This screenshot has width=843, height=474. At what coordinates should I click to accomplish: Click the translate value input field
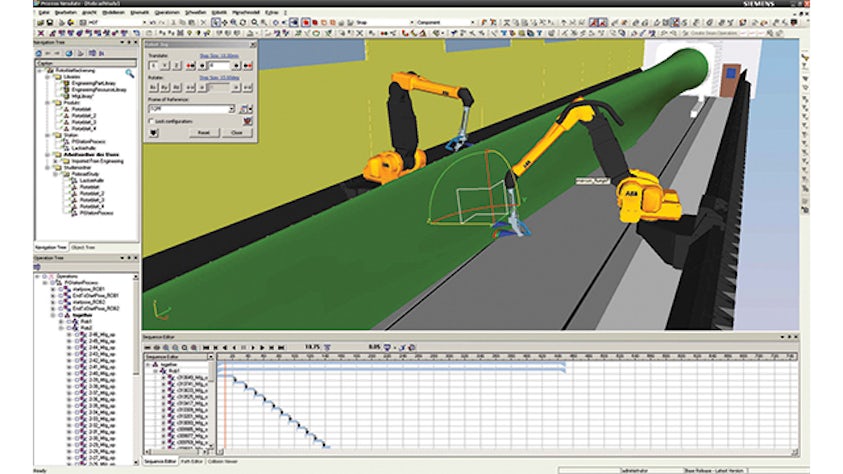coord(219,66)
